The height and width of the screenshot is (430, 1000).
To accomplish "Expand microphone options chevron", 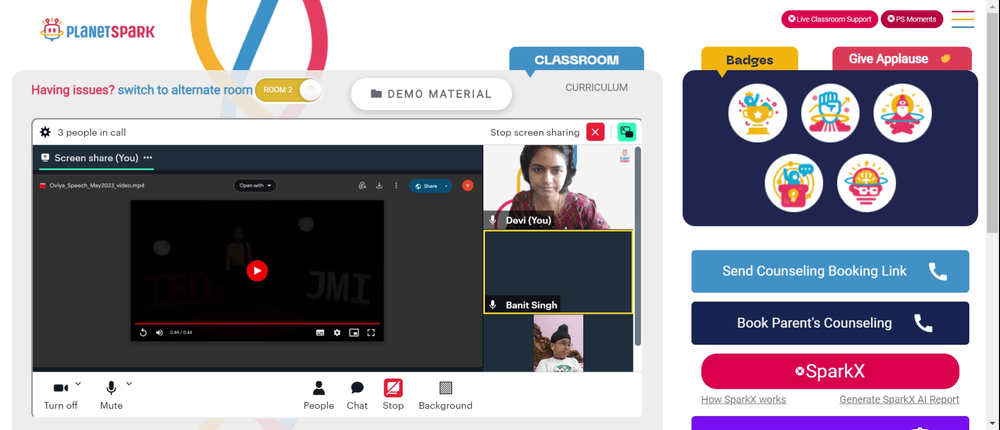I will click(x=129, y=383).
